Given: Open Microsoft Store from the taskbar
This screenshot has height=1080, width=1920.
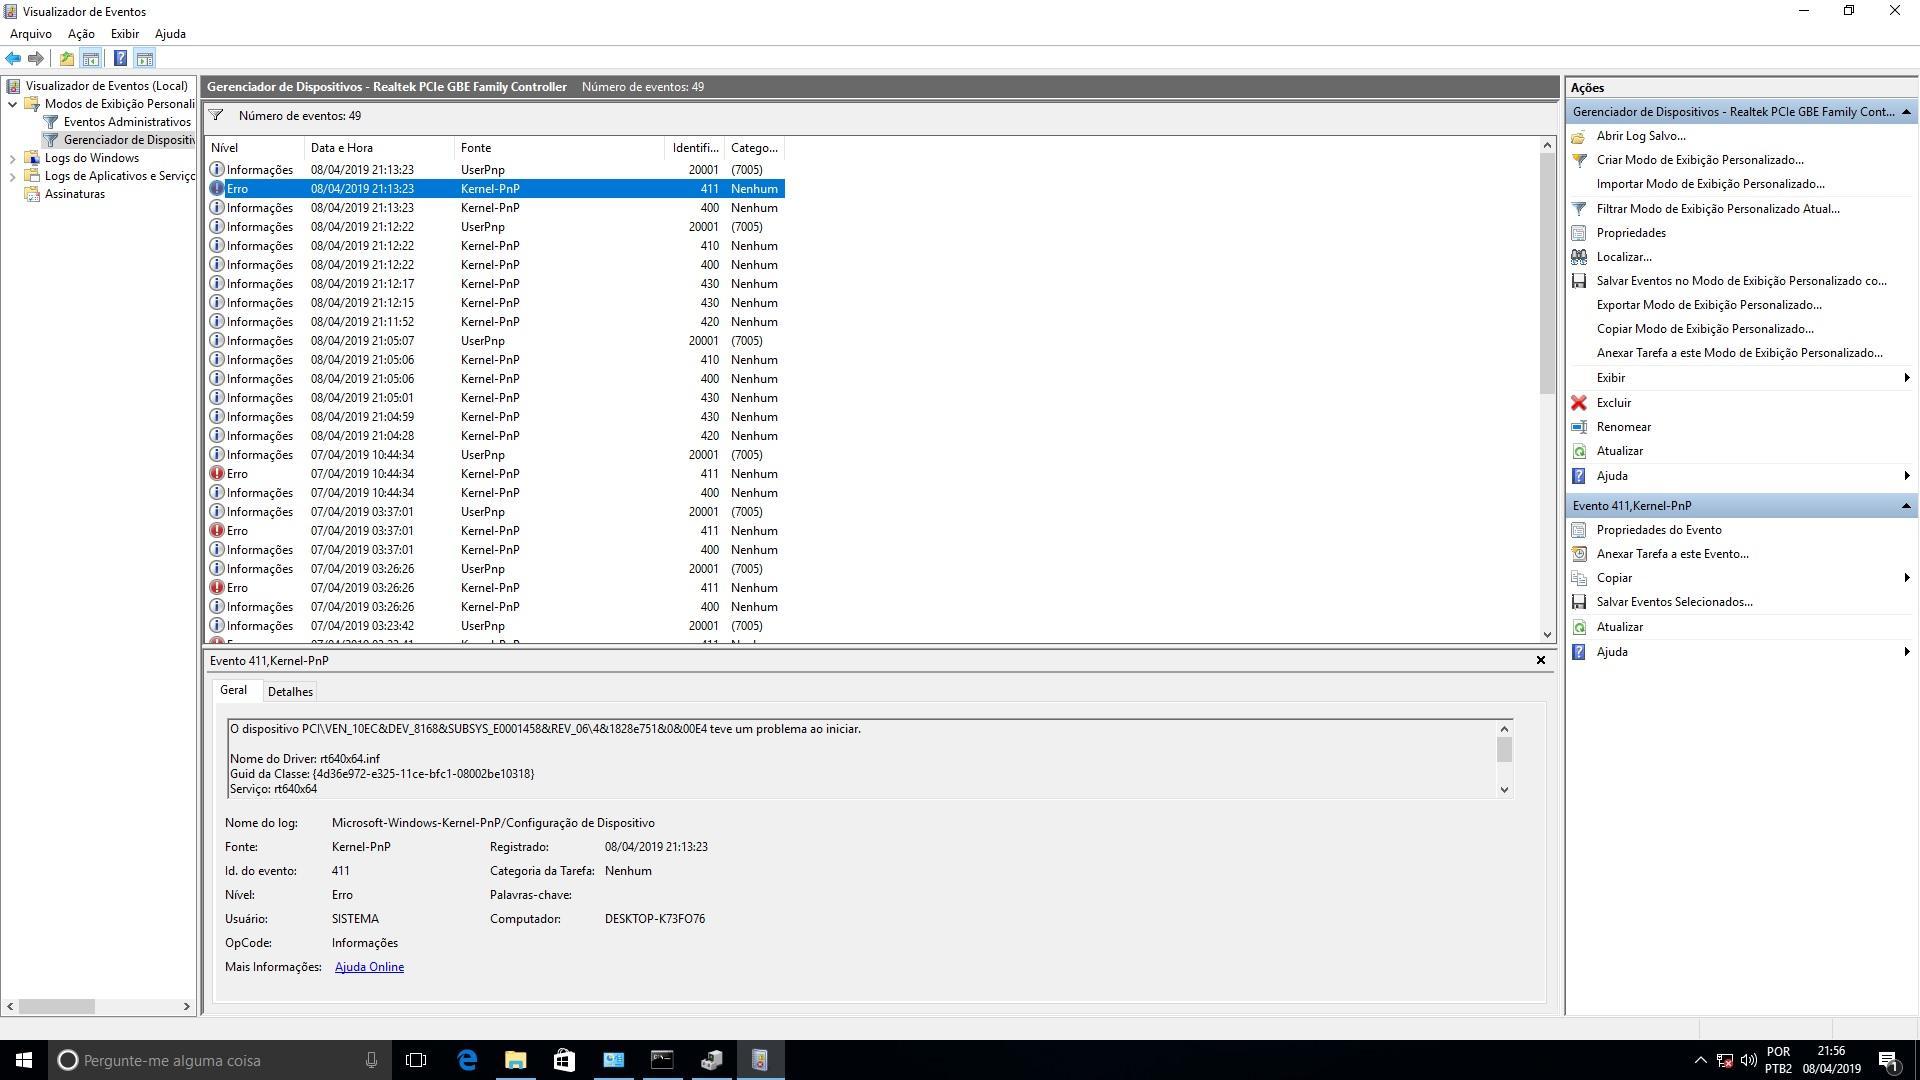Looking at the screenshot, I should 564,1060.
